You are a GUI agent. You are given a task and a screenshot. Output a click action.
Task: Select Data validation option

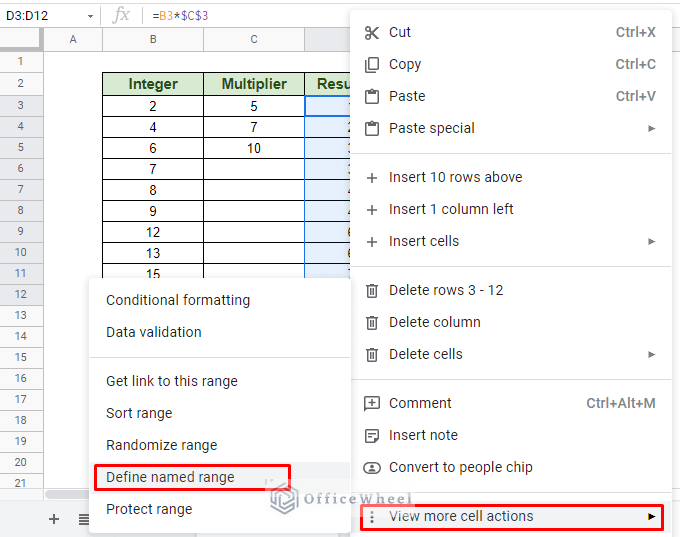pyautogui.click(x=154, y=332)
